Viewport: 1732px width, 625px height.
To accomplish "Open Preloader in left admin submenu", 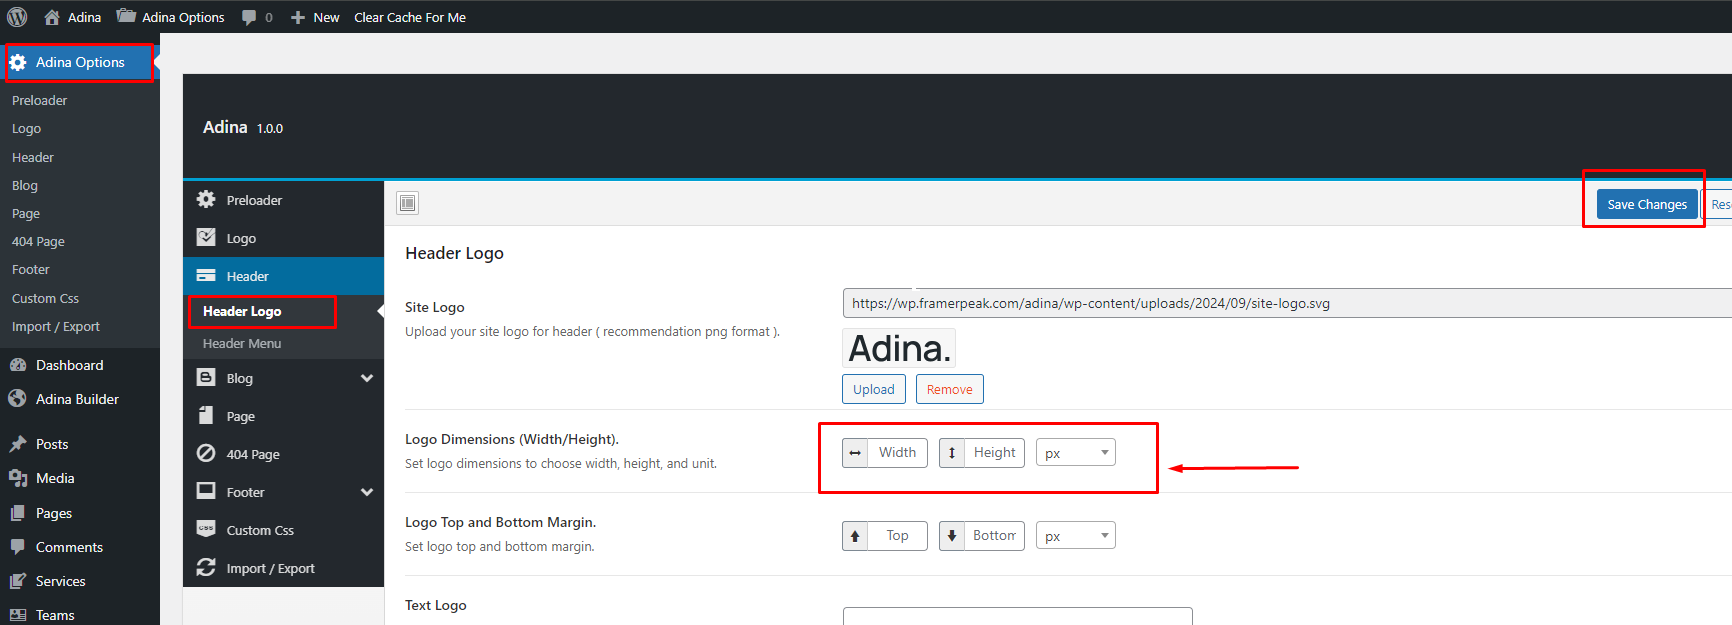I will (40, 100).
